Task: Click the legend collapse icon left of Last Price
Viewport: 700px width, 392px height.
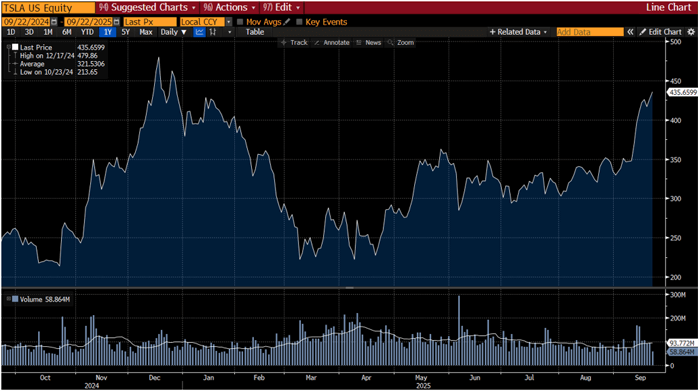Action: click(x=8, y=47)
